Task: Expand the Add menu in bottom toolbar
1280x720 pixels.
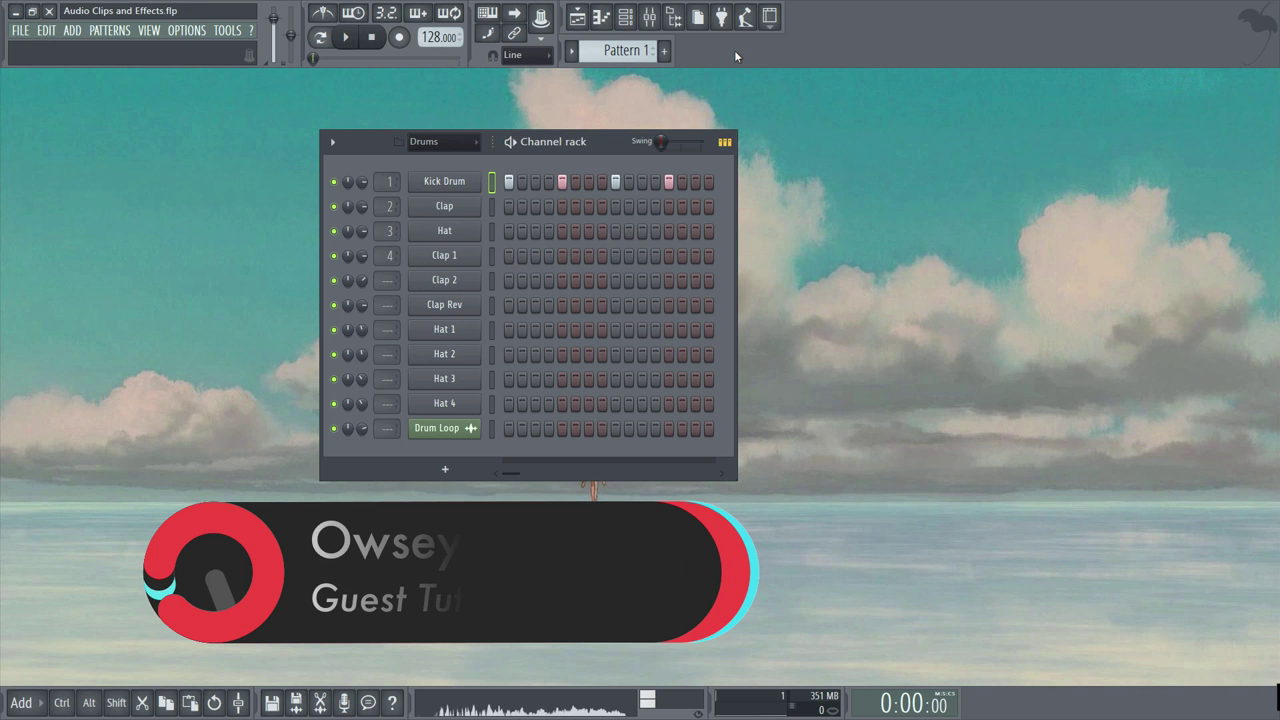Action: [21, 703]
